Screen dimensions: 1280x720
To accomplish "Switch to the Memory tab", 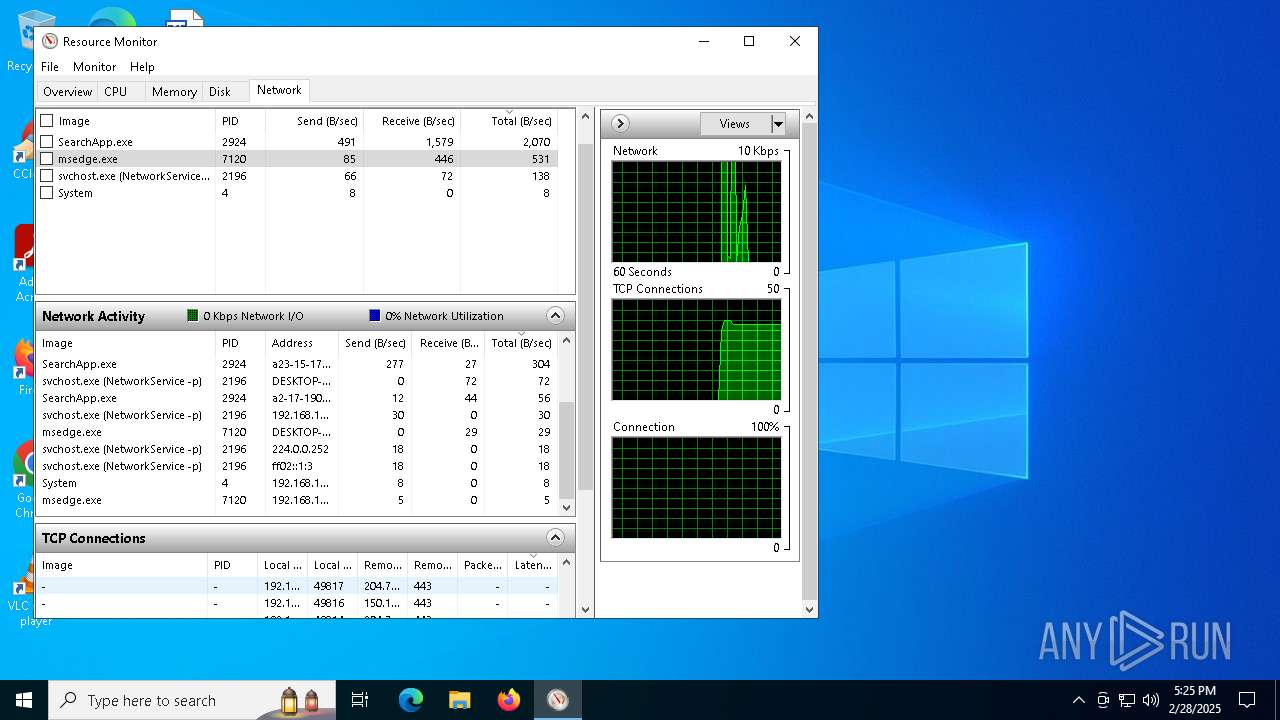I will coord(174,91).
